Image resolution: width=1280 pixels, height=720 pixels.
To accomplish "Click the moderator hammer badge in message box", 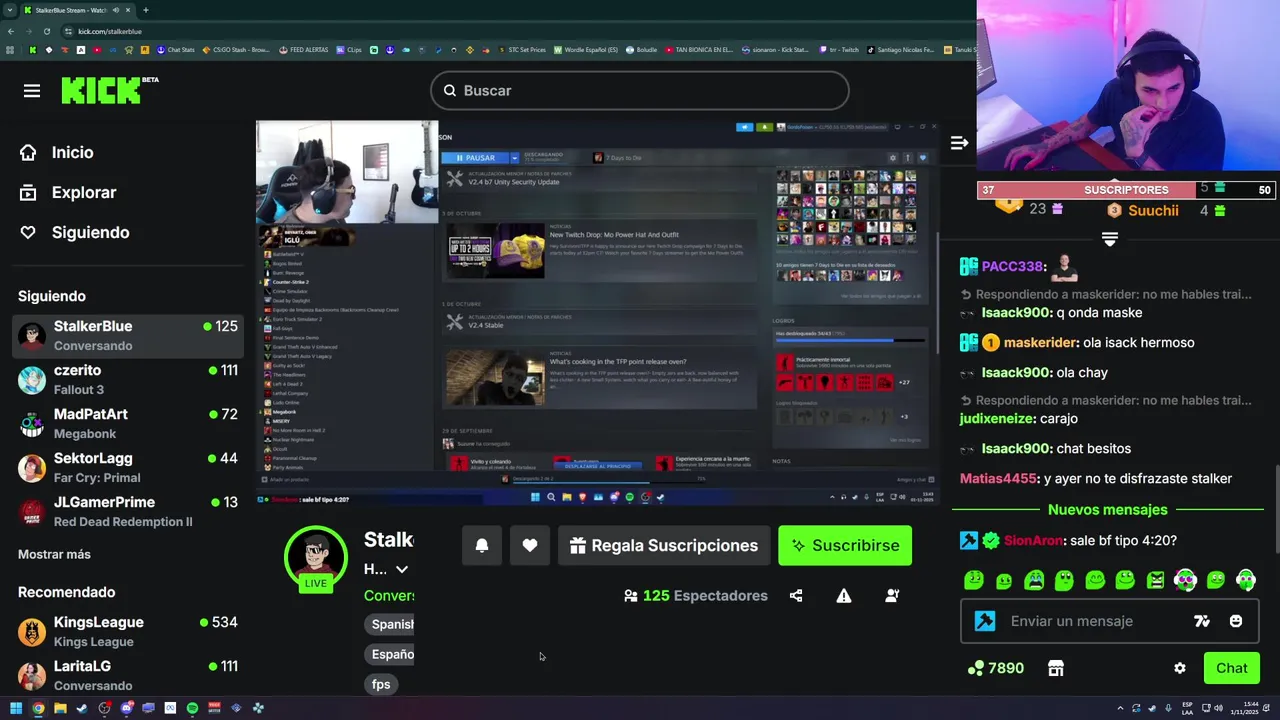I will point(985,621).
